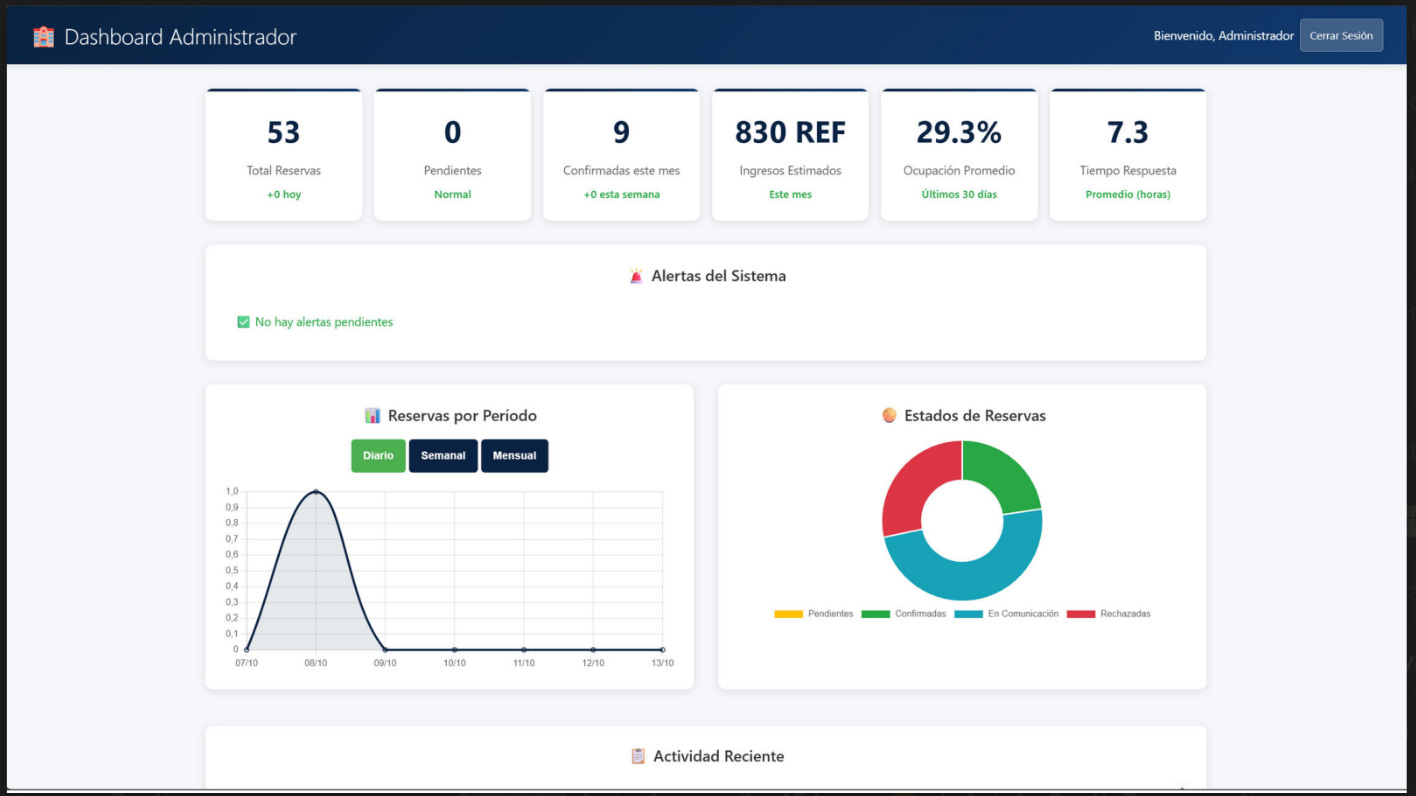The image size is (1416, 796).
Task: Switch the chart to Semanal view
Action: (x=443, y=455)
